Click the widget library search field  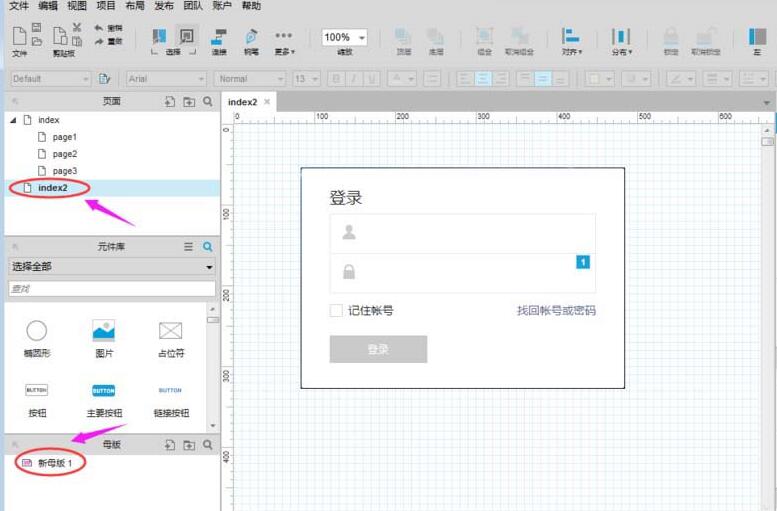112,289
